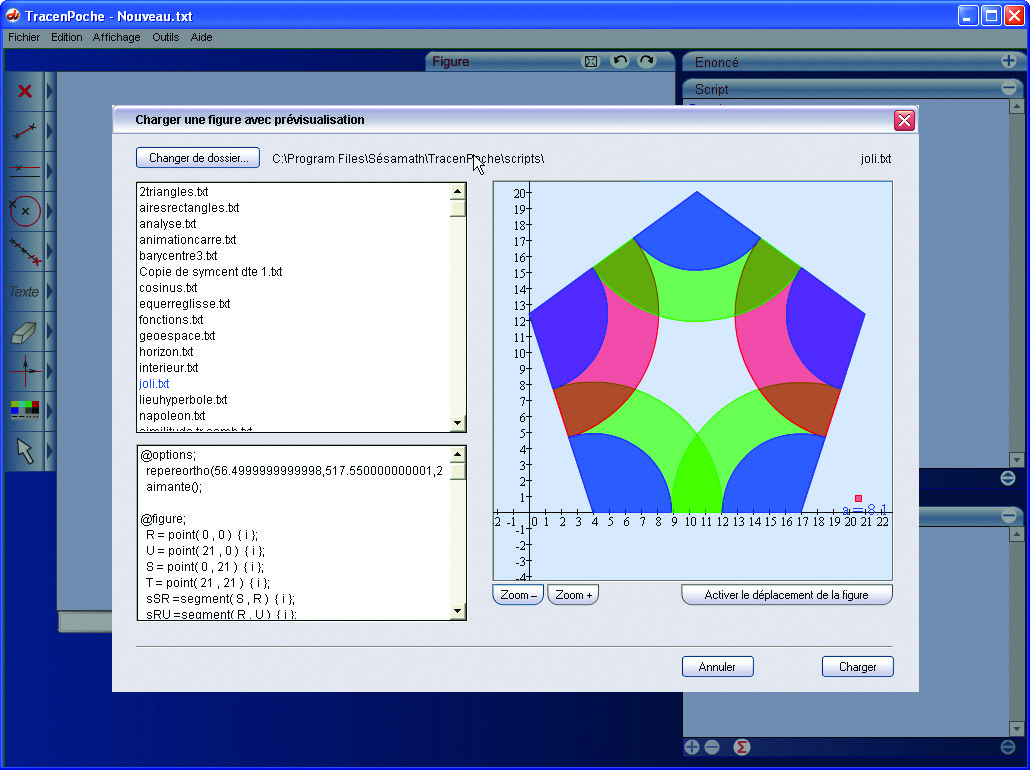This screenshot has width=1030, height=770.
Task: Expand the Enoncé panel with plus
Action: click(1008, 61)
